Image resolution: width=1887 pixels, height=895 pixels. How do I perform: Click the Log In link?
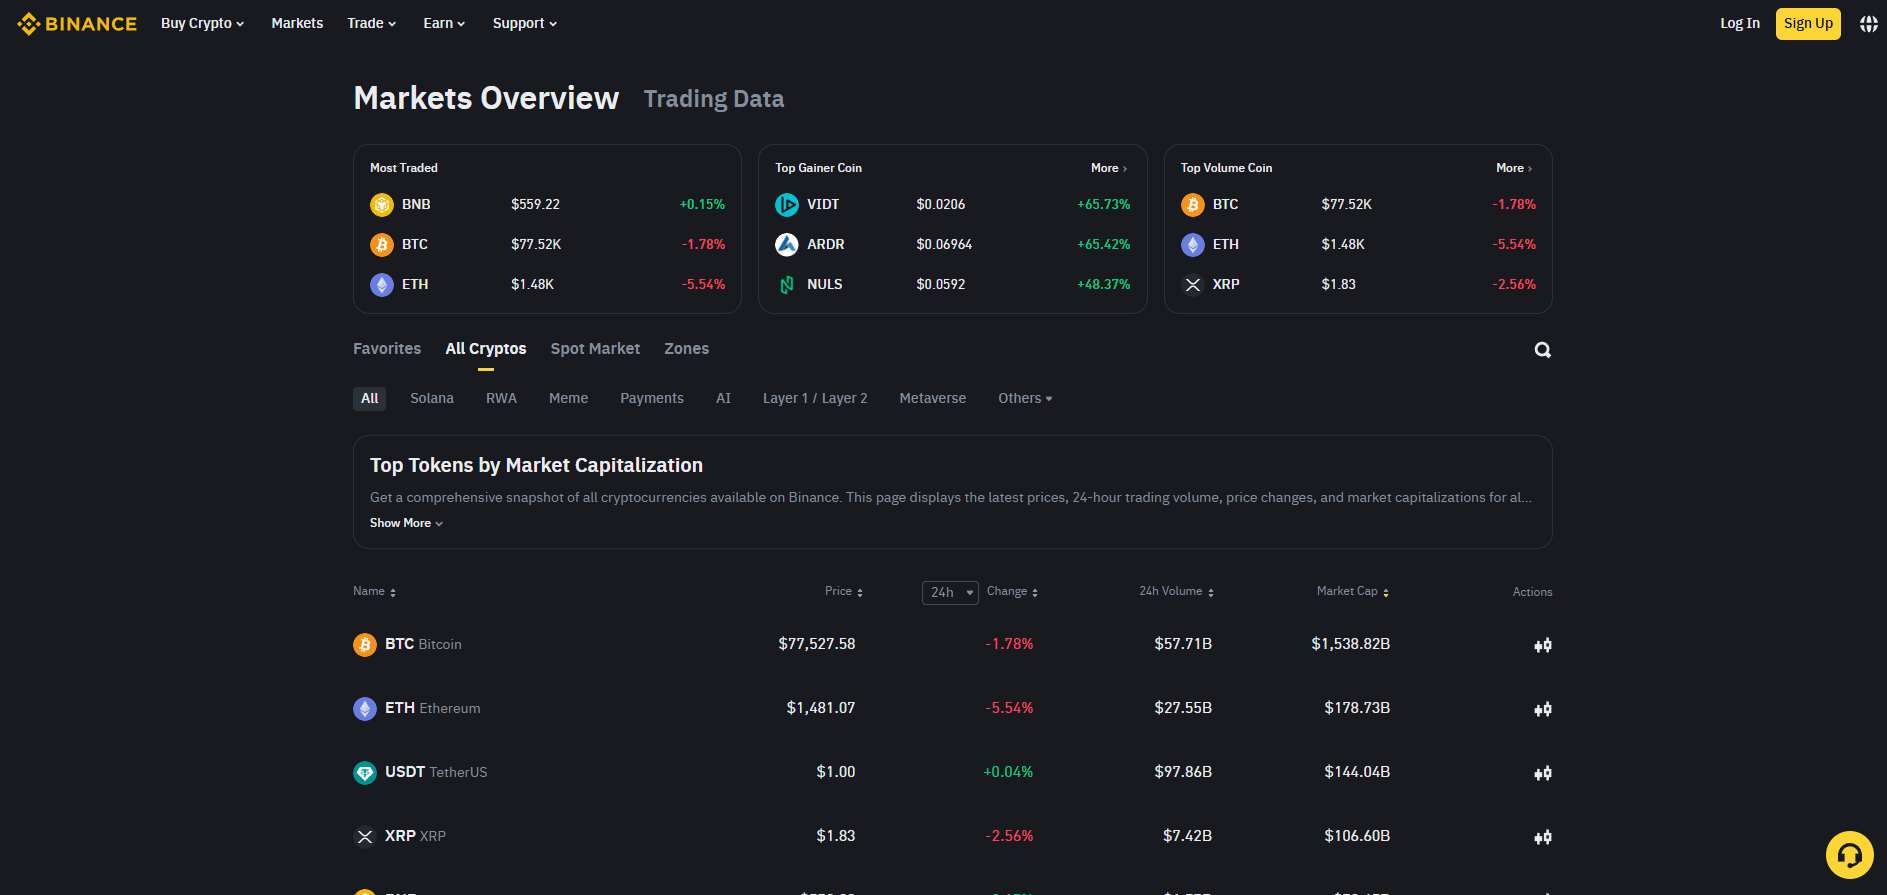(x=1740, y=23)
